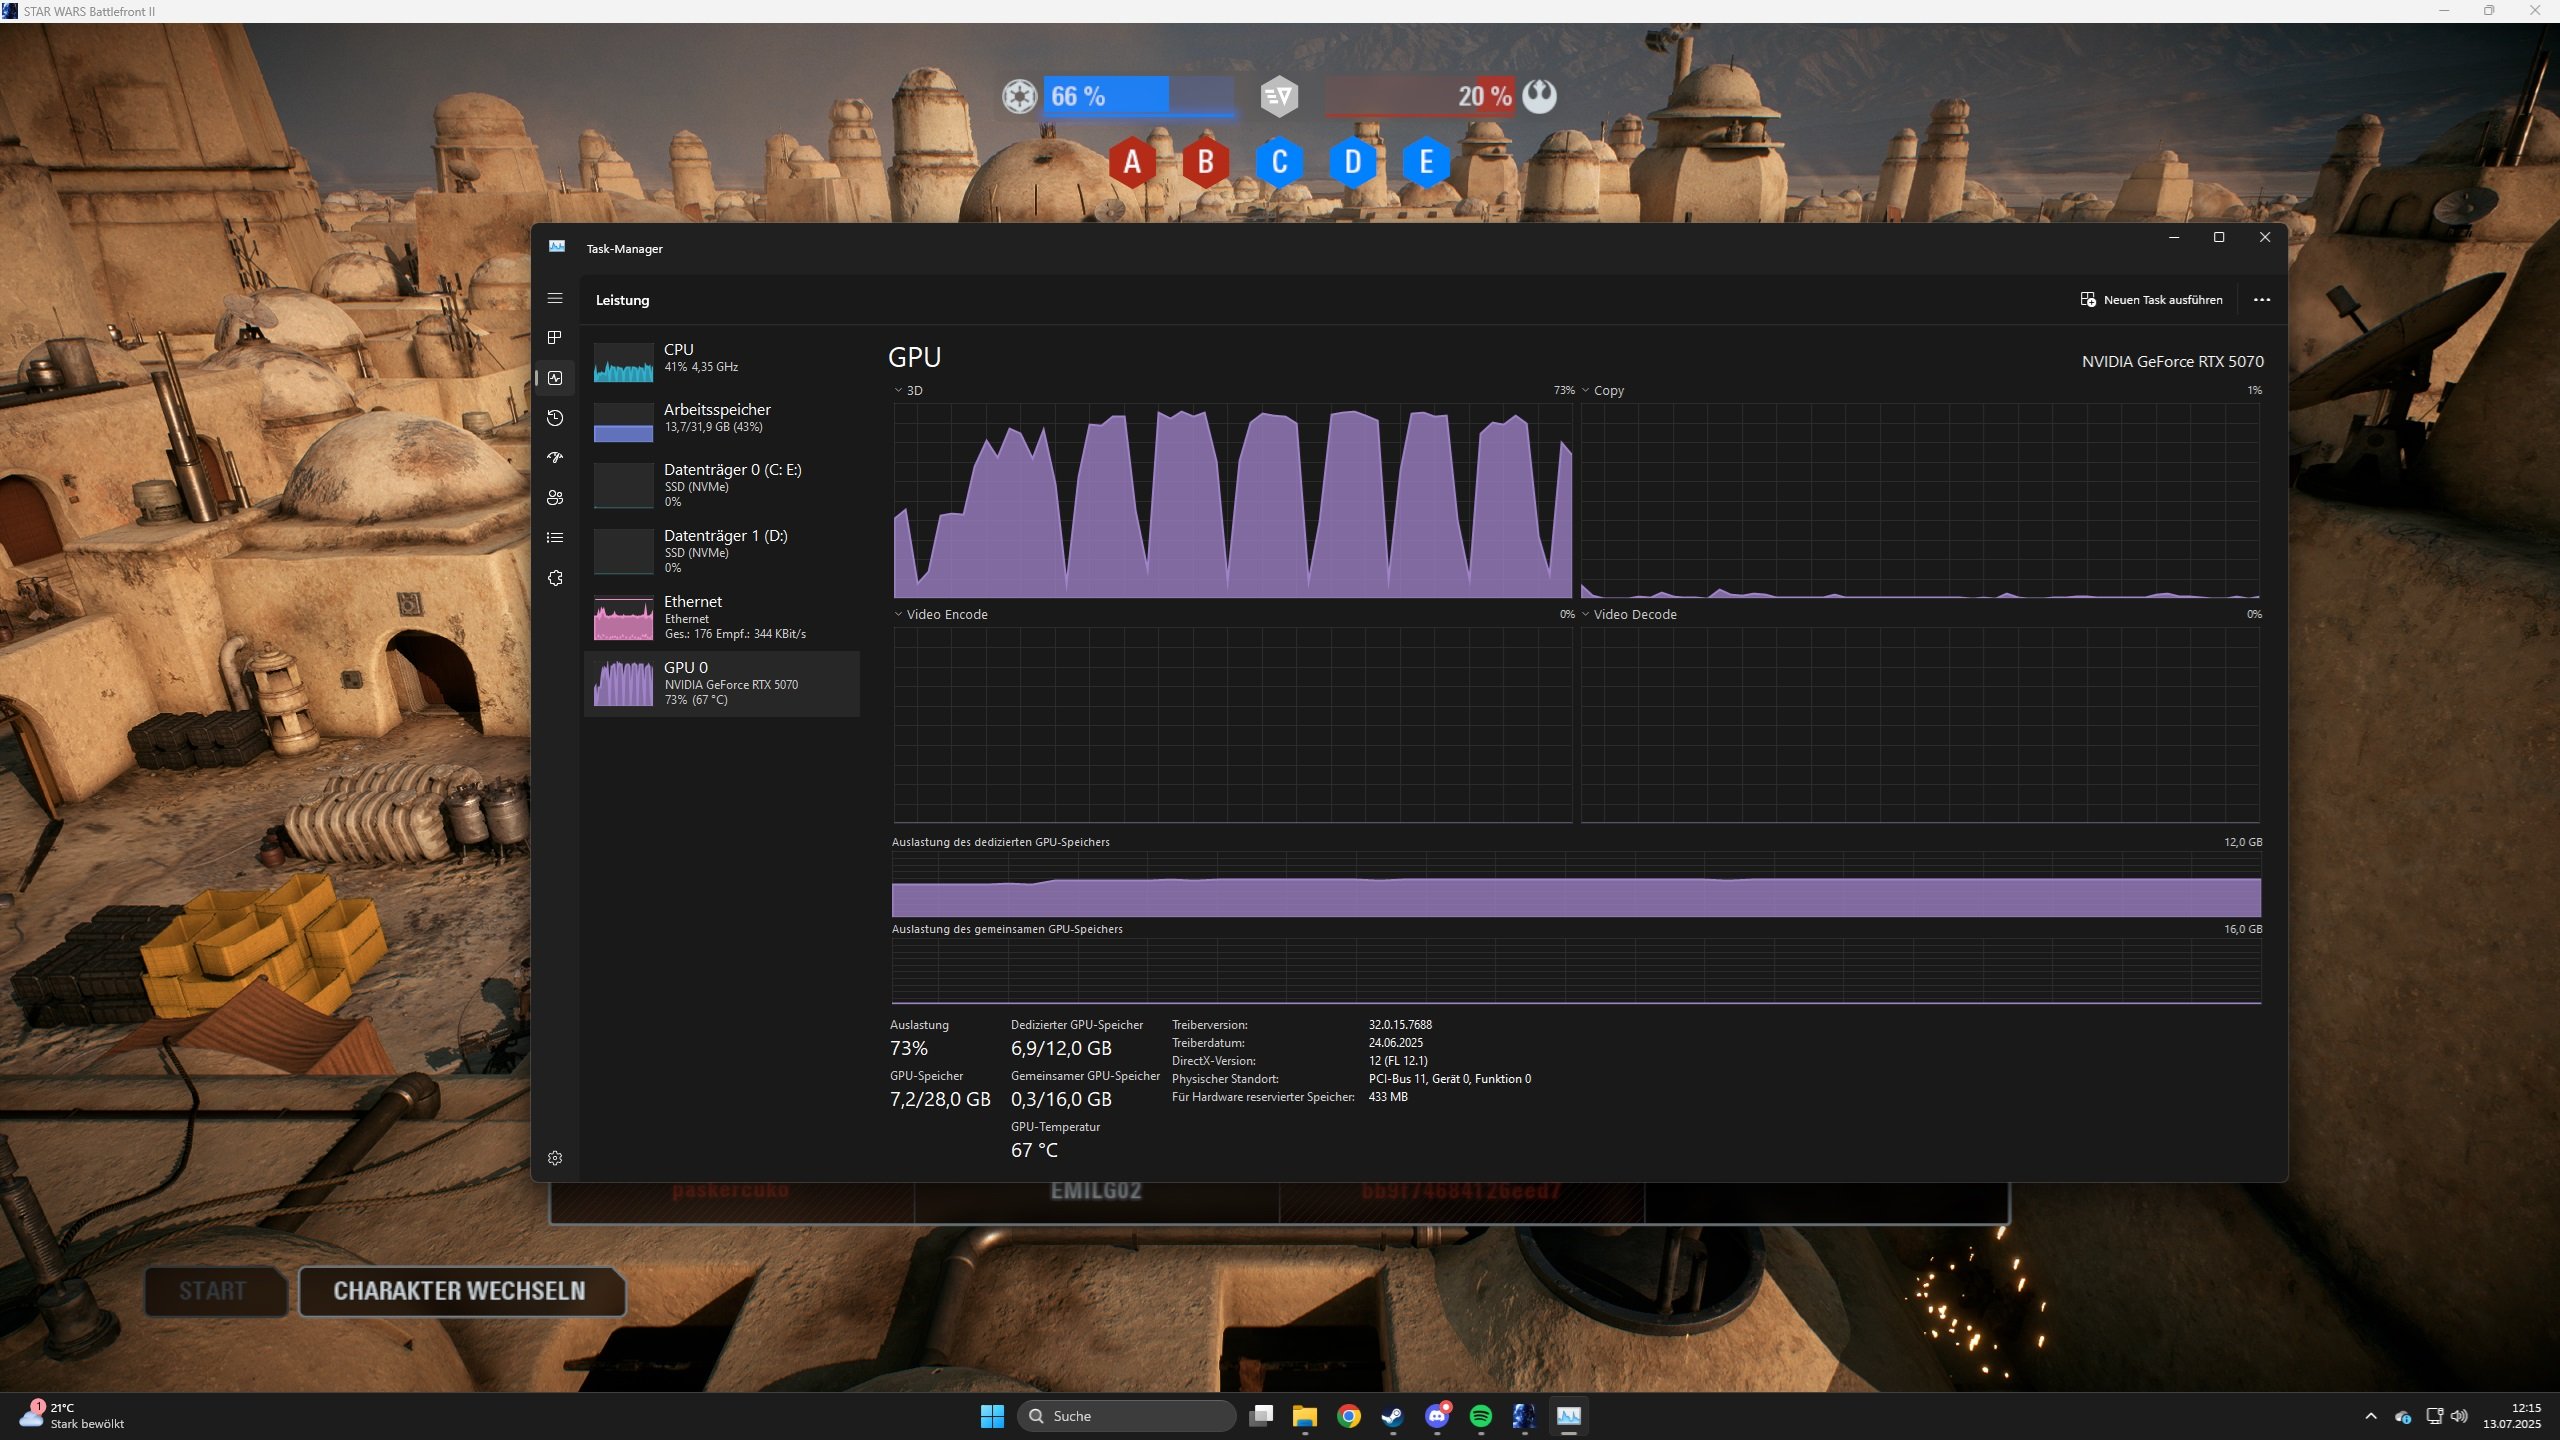Select Arbeitsspeicher in the performance list
The width and height of the screenshot is (2560, 1440).
[720, 418]
